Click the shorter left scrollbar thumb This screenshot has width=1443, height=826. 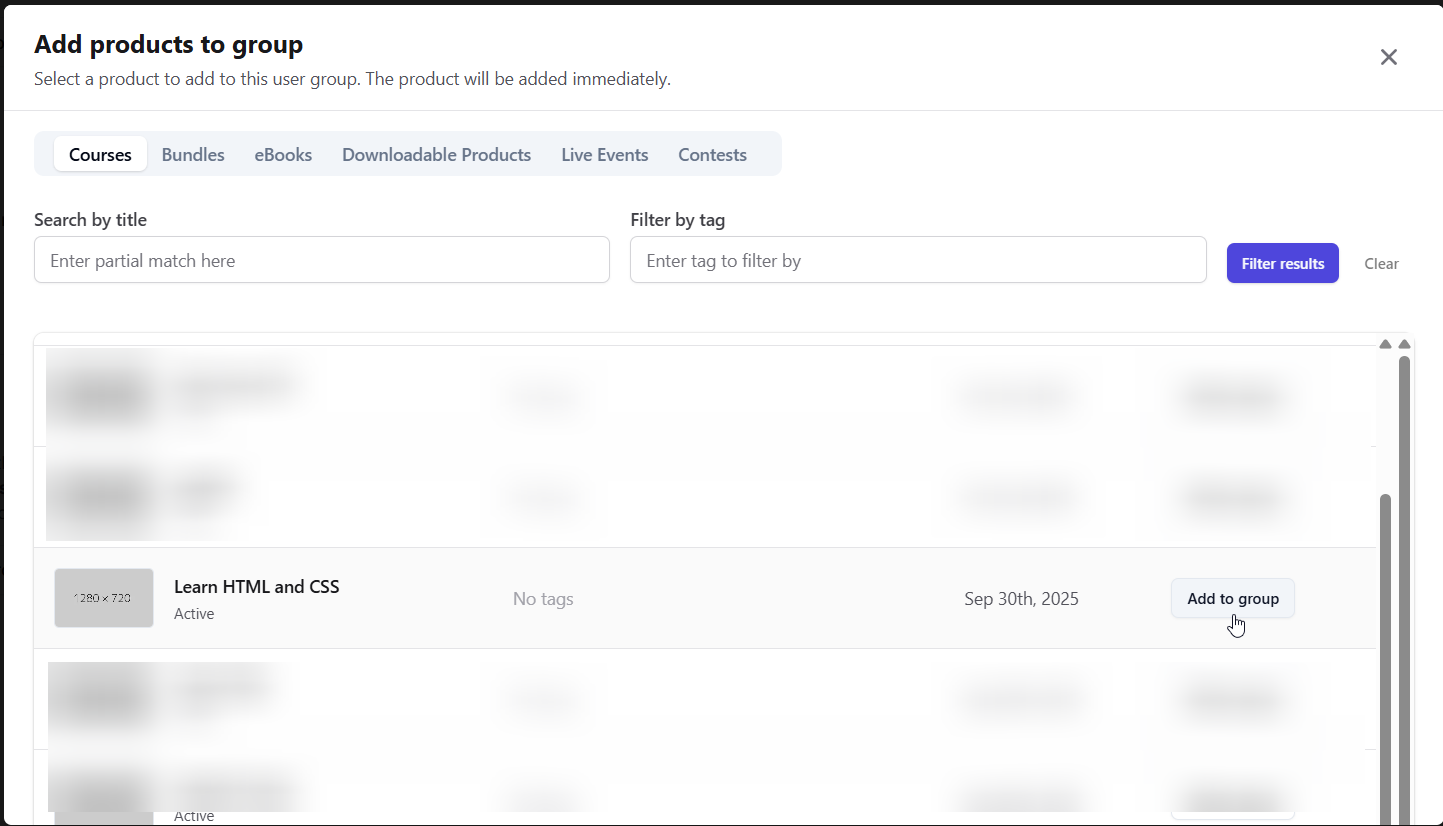coord(1385,650)
